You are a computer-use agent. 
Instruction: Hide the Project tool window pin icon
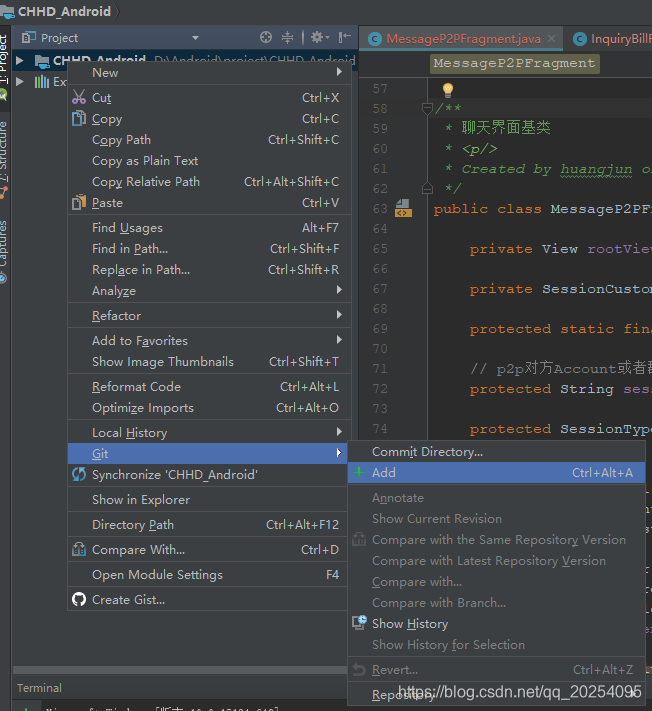[344, 37]
